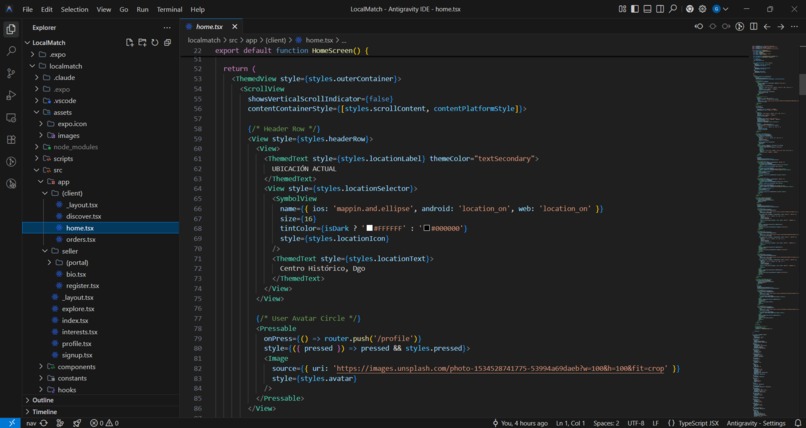Open the Edit menu
Viewport: 806px width, 428px height.
tap(47, 9)
